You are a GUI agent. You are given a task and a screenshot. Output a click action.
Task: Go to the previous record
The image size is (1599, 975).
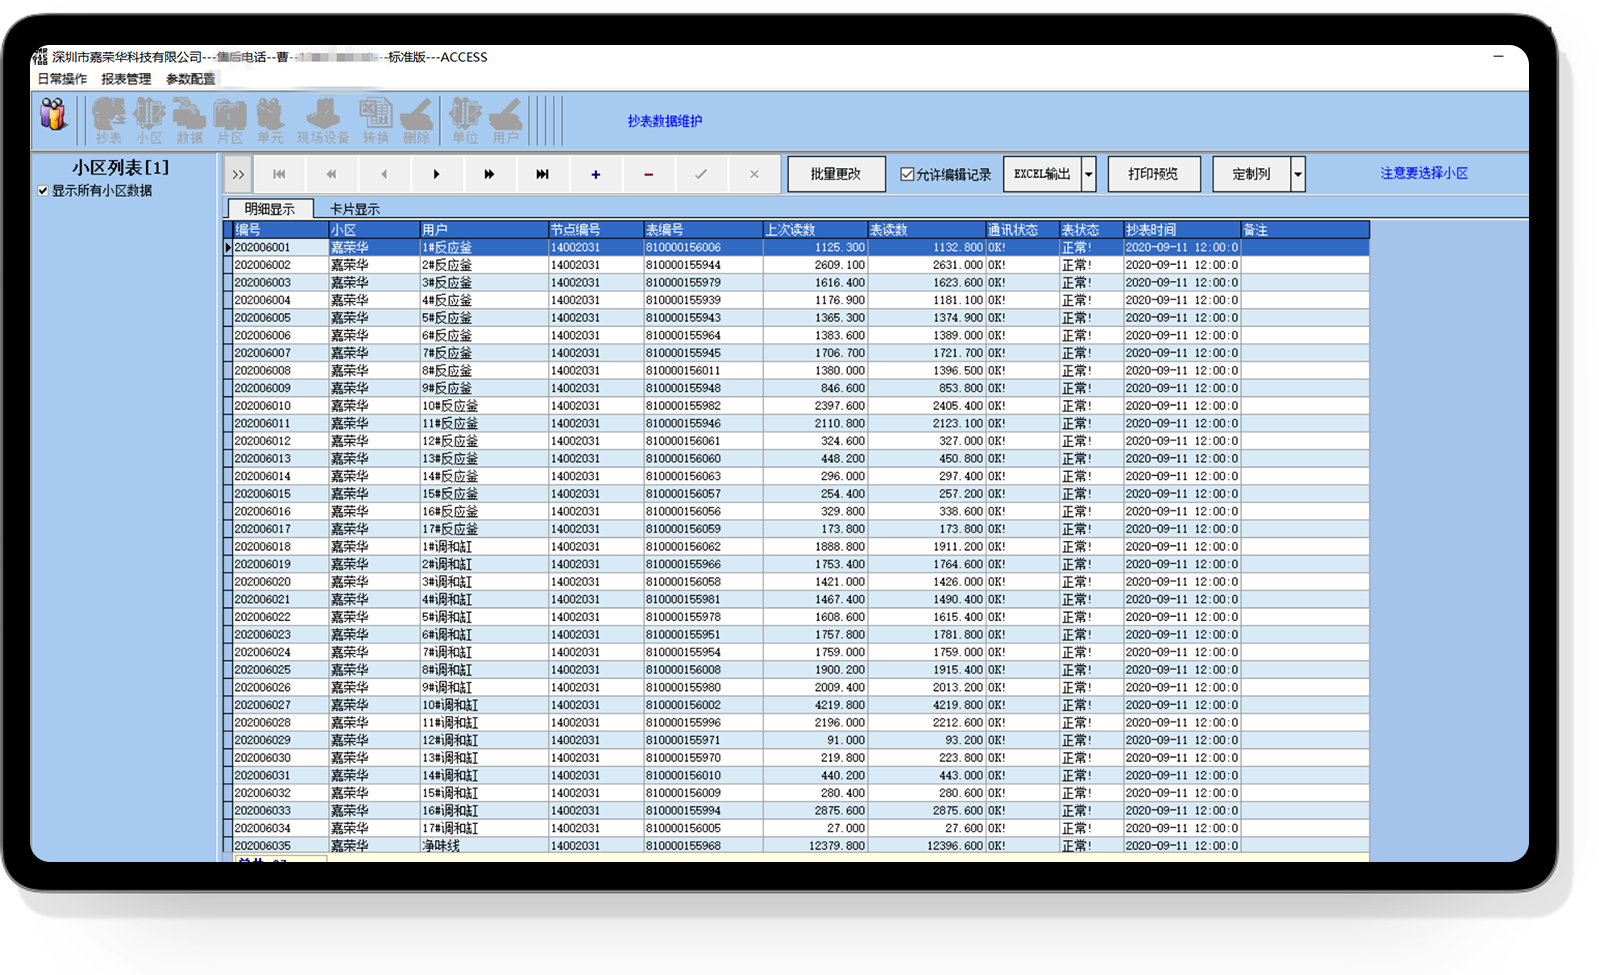(384, 174)
